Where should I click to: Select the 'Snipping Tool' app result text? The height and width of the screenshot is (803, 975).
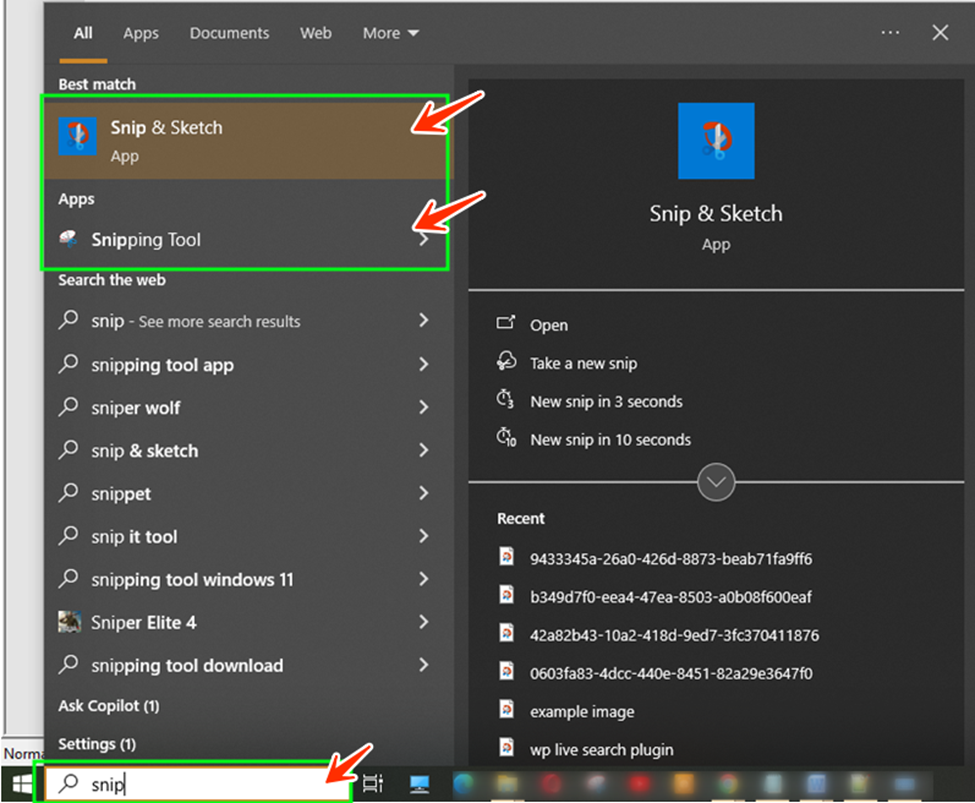point(146,240)
